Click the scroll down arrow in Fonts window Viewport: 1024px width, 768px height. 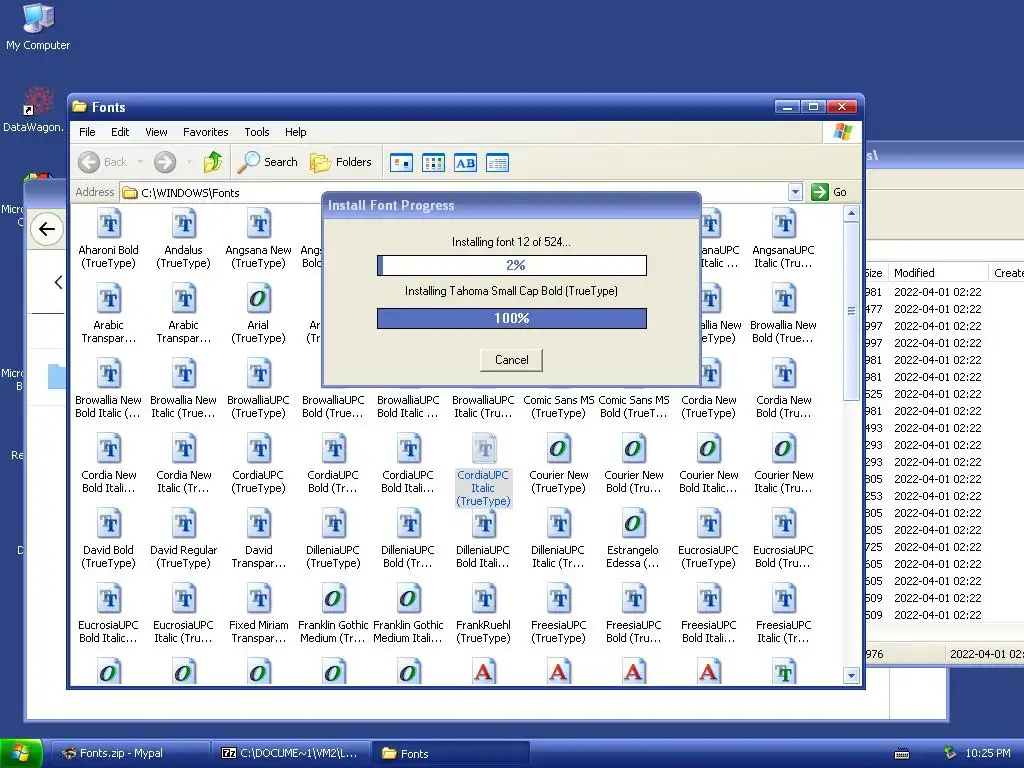pyautogui.click(x=851, y=676)
